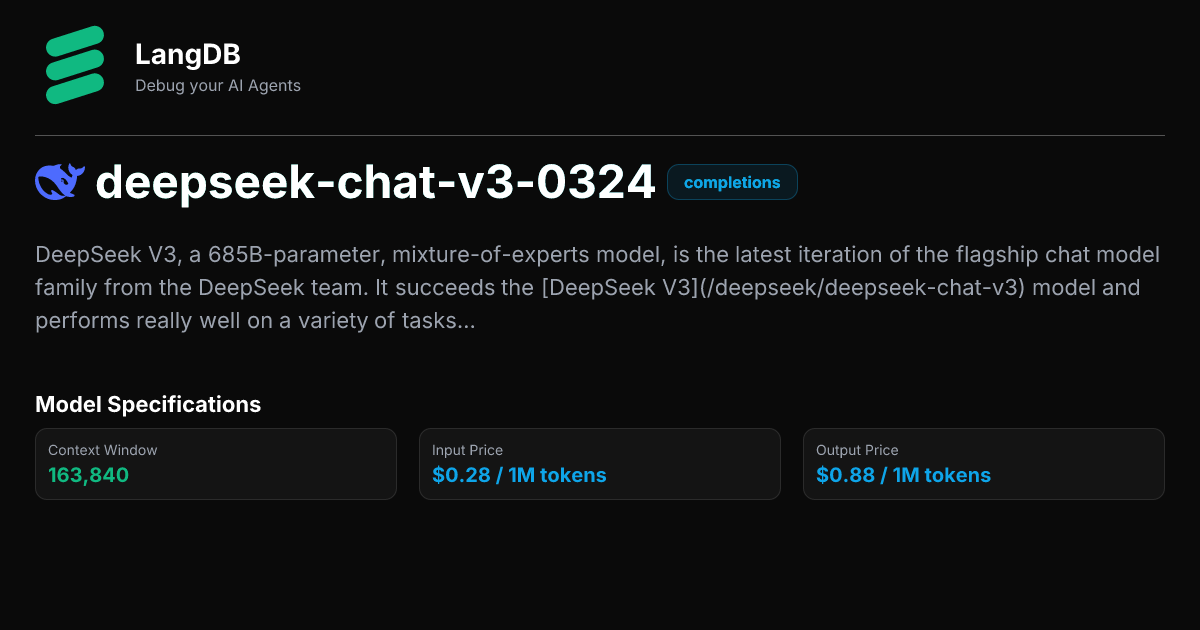The width and height of the screenshot is (1200, 630).
Task: Select the $0.88 / 1M tokens value
Action: point(903,475)
